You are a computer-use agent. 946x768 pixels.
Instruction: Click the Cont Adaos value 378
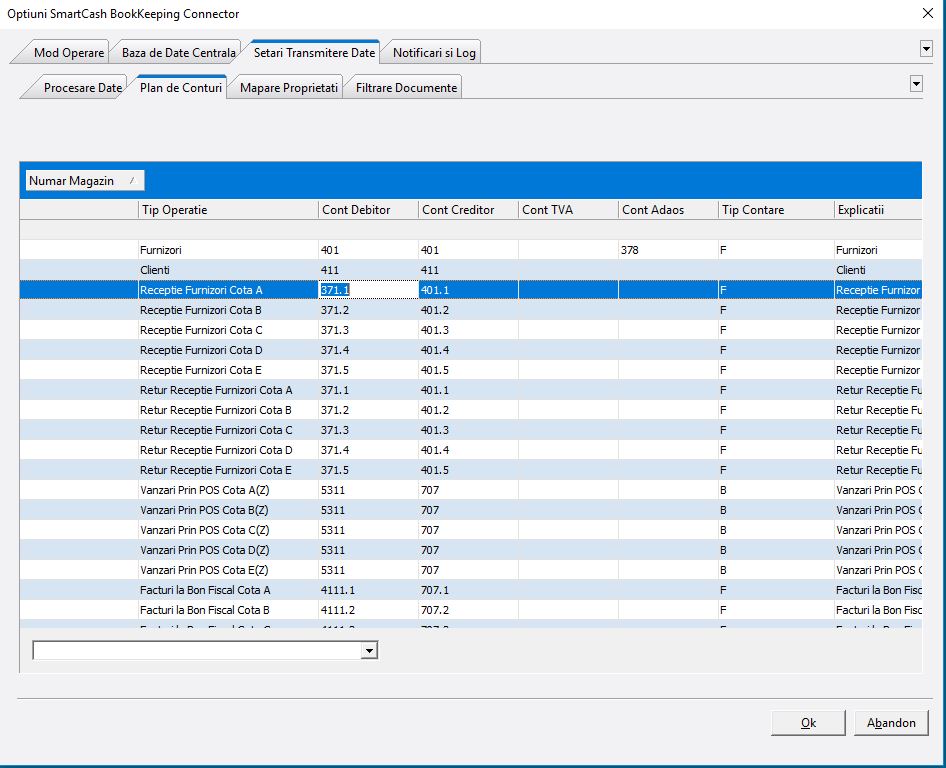(x=668, y=250)
